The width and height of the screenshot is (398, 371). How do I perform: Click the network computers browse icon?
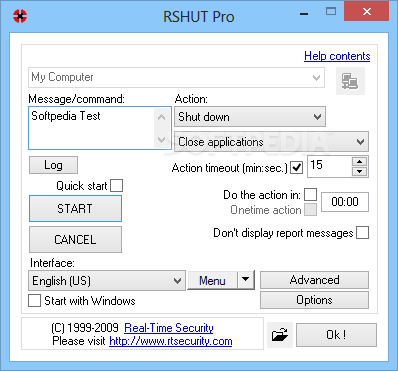pos(350,81)
